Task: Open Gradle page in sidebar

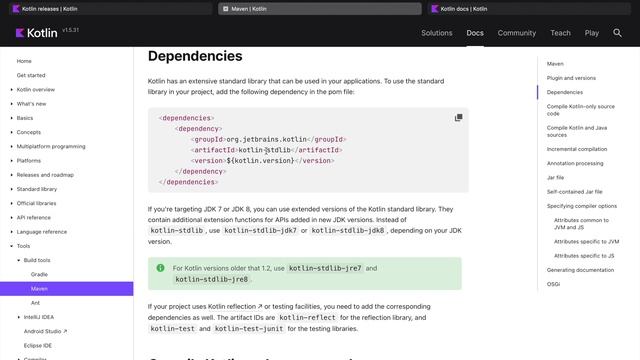Action: coord(39,274)
